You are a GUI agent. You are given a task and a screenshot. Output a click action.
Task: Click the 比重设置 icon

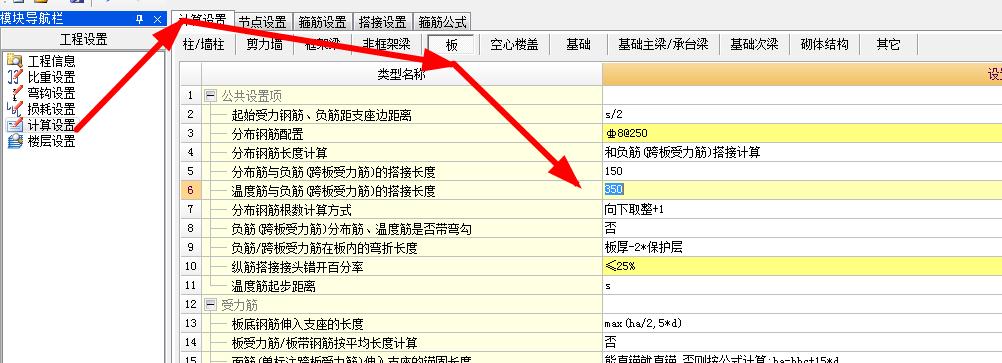coord(15,77)
